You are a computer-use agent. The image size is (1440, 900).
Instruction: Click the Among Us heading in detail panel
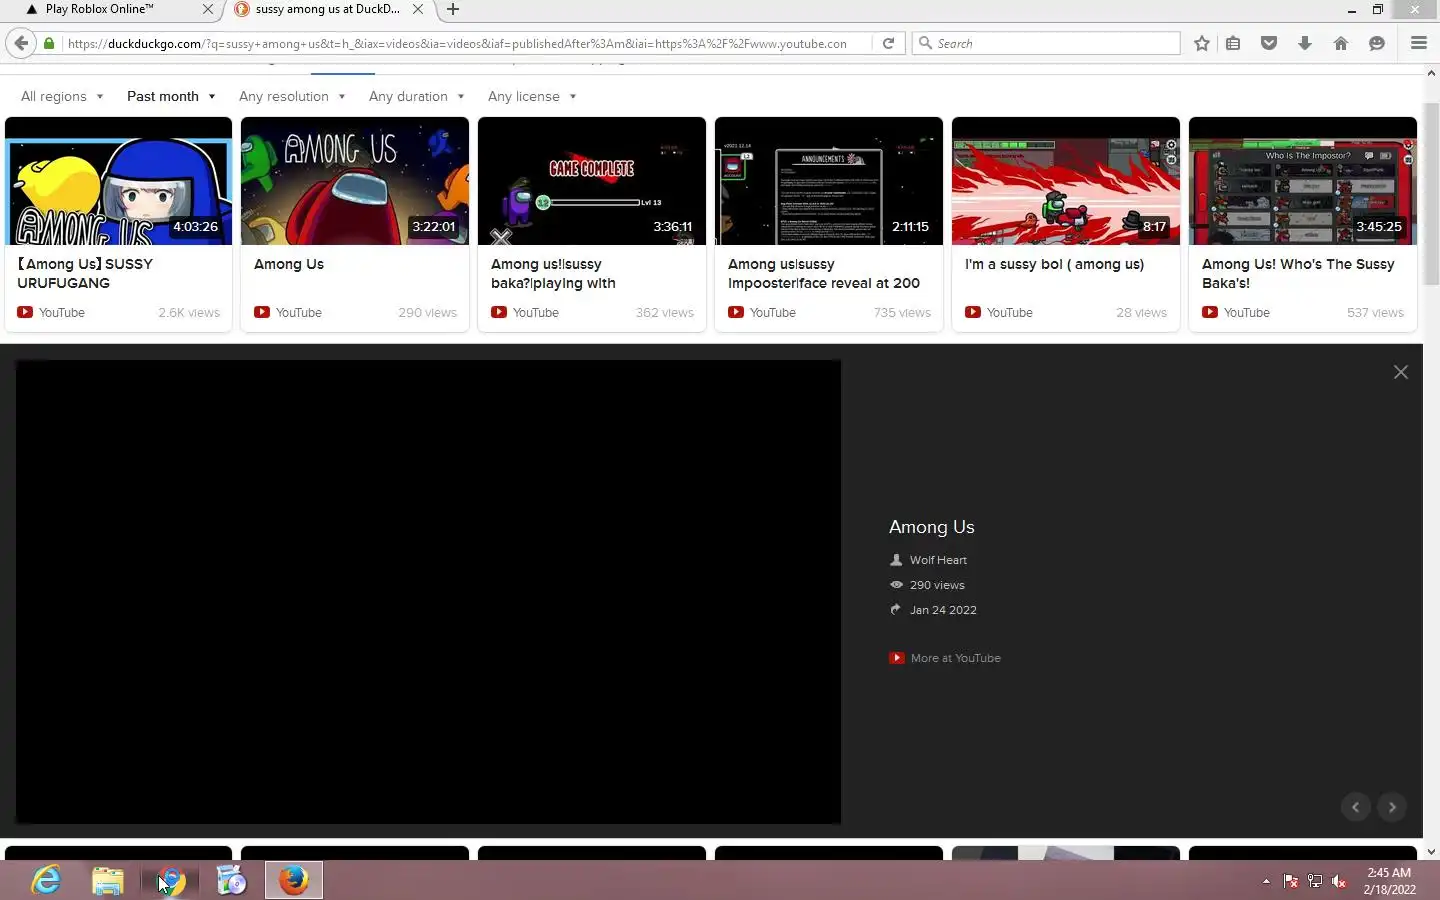point(932,527)
